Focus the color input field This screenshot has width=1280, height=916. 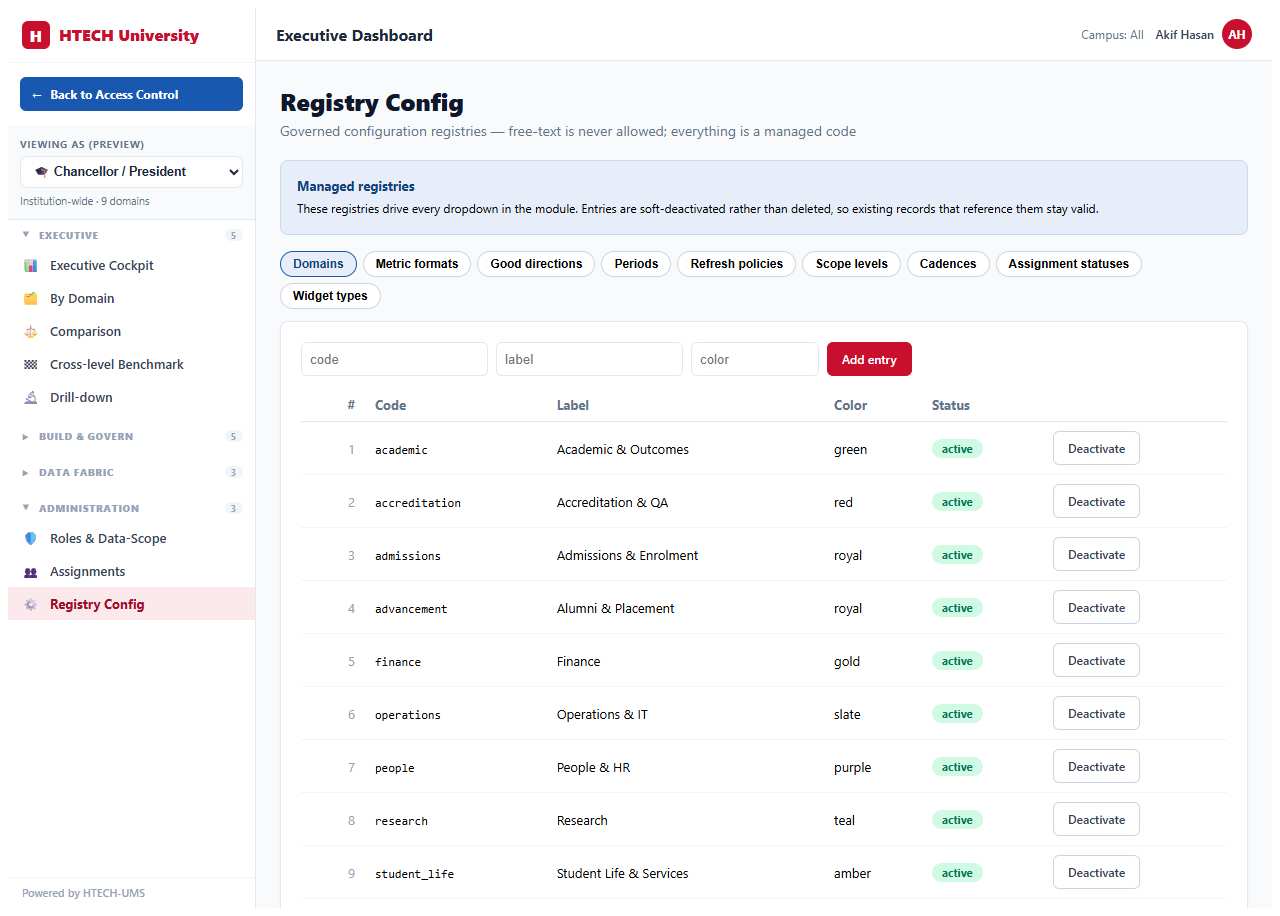click(x=755, y=359)
